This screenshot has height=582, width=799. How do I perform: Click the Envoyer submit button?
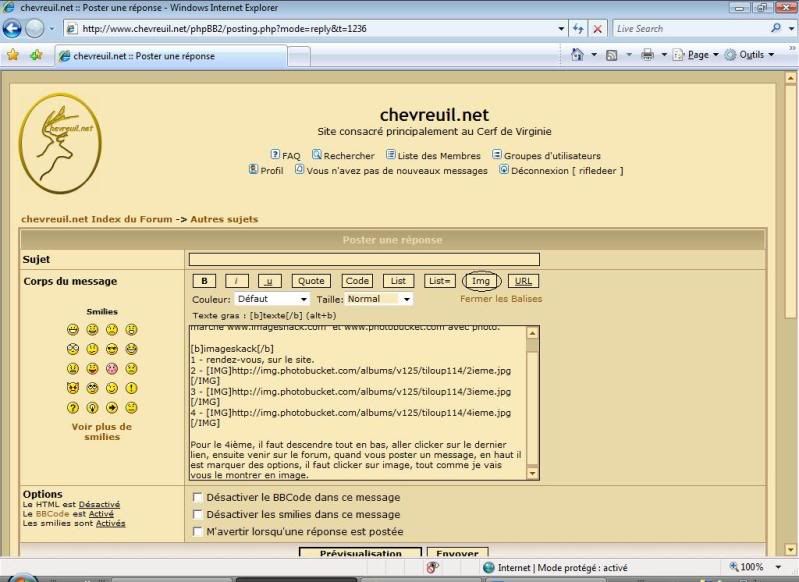pyautogui.click(x=457, y=552)
